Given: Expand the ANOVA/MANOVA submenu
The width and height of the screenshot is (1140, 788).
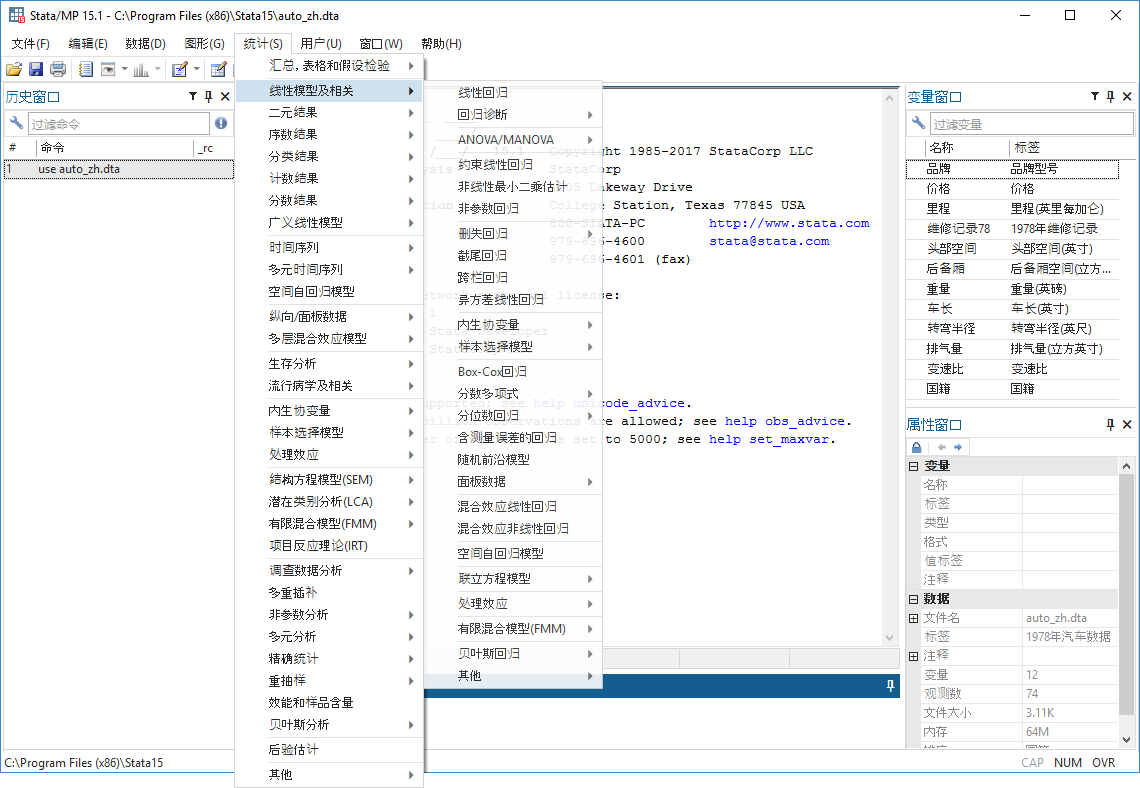Looking at the screenshot, I should click(x=513, y=140).
